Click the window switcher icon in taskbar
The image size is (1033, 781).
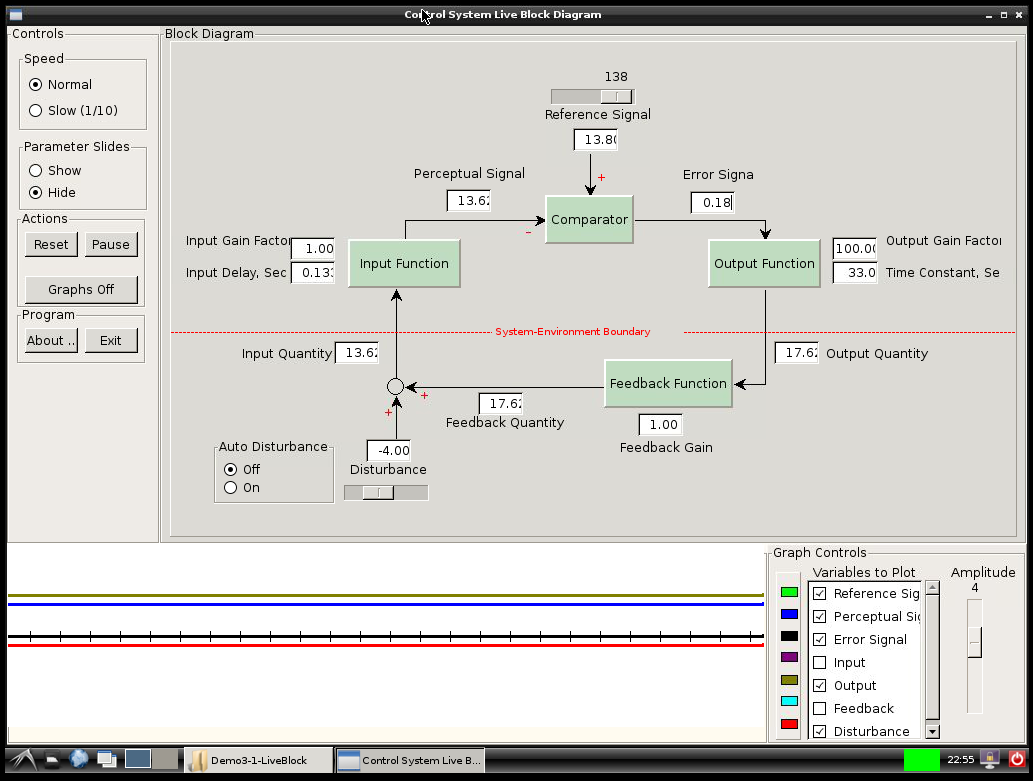[x=107, y=759]
